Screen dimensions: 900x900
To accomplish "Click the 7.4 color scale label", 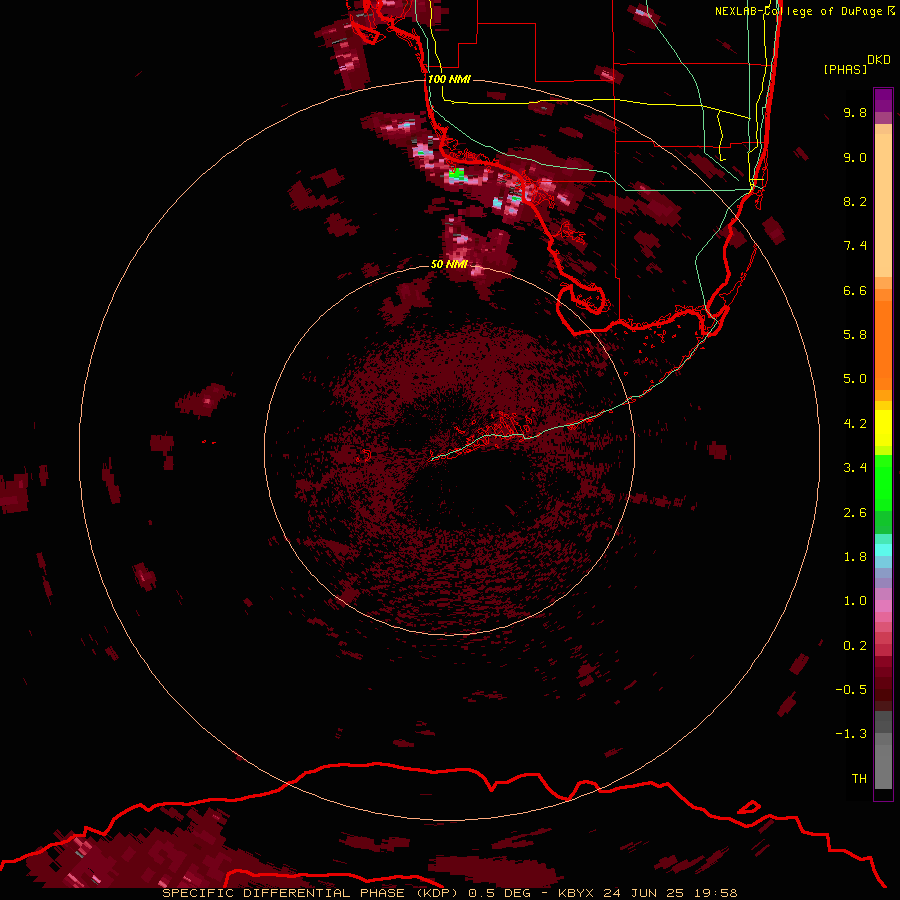I will (855, 246).
